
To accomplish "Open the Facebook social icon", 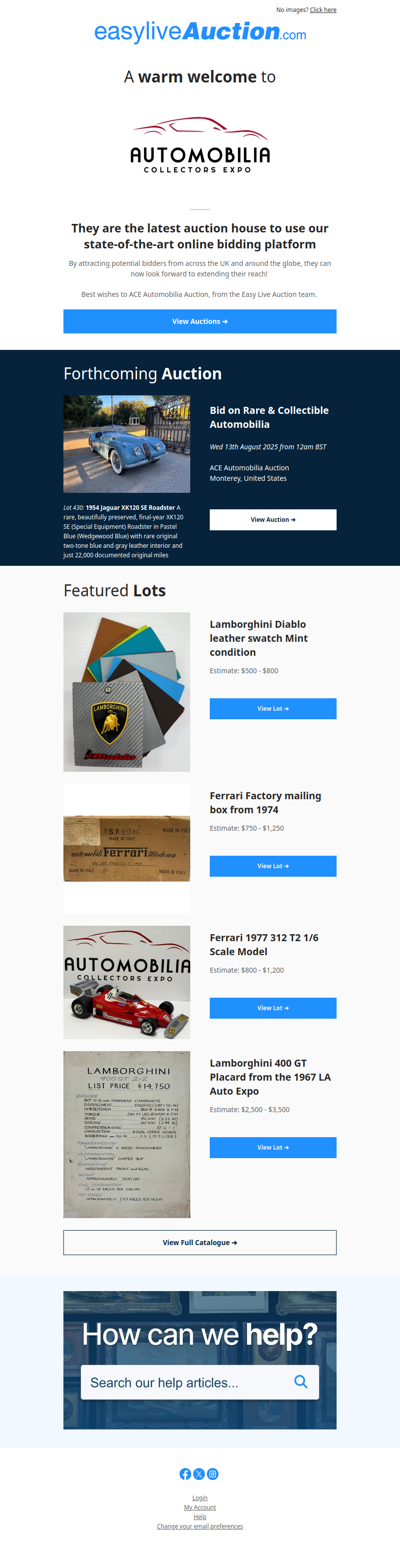I will [x=185, y=1474].
